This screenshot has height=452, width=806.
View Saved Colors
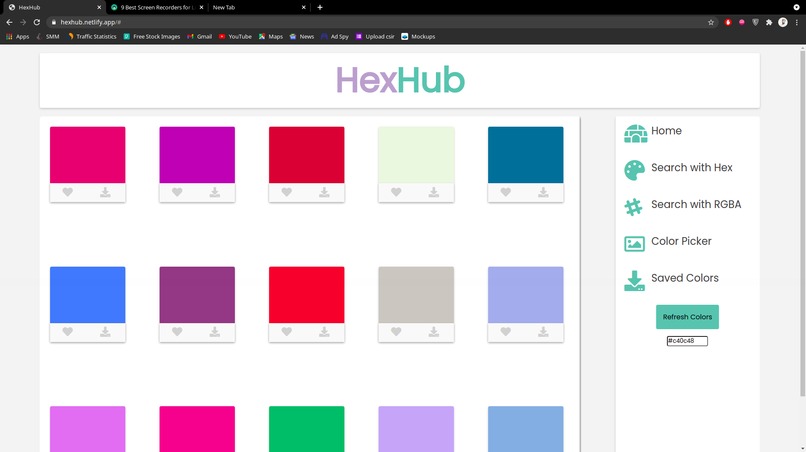tap(685, 278)
